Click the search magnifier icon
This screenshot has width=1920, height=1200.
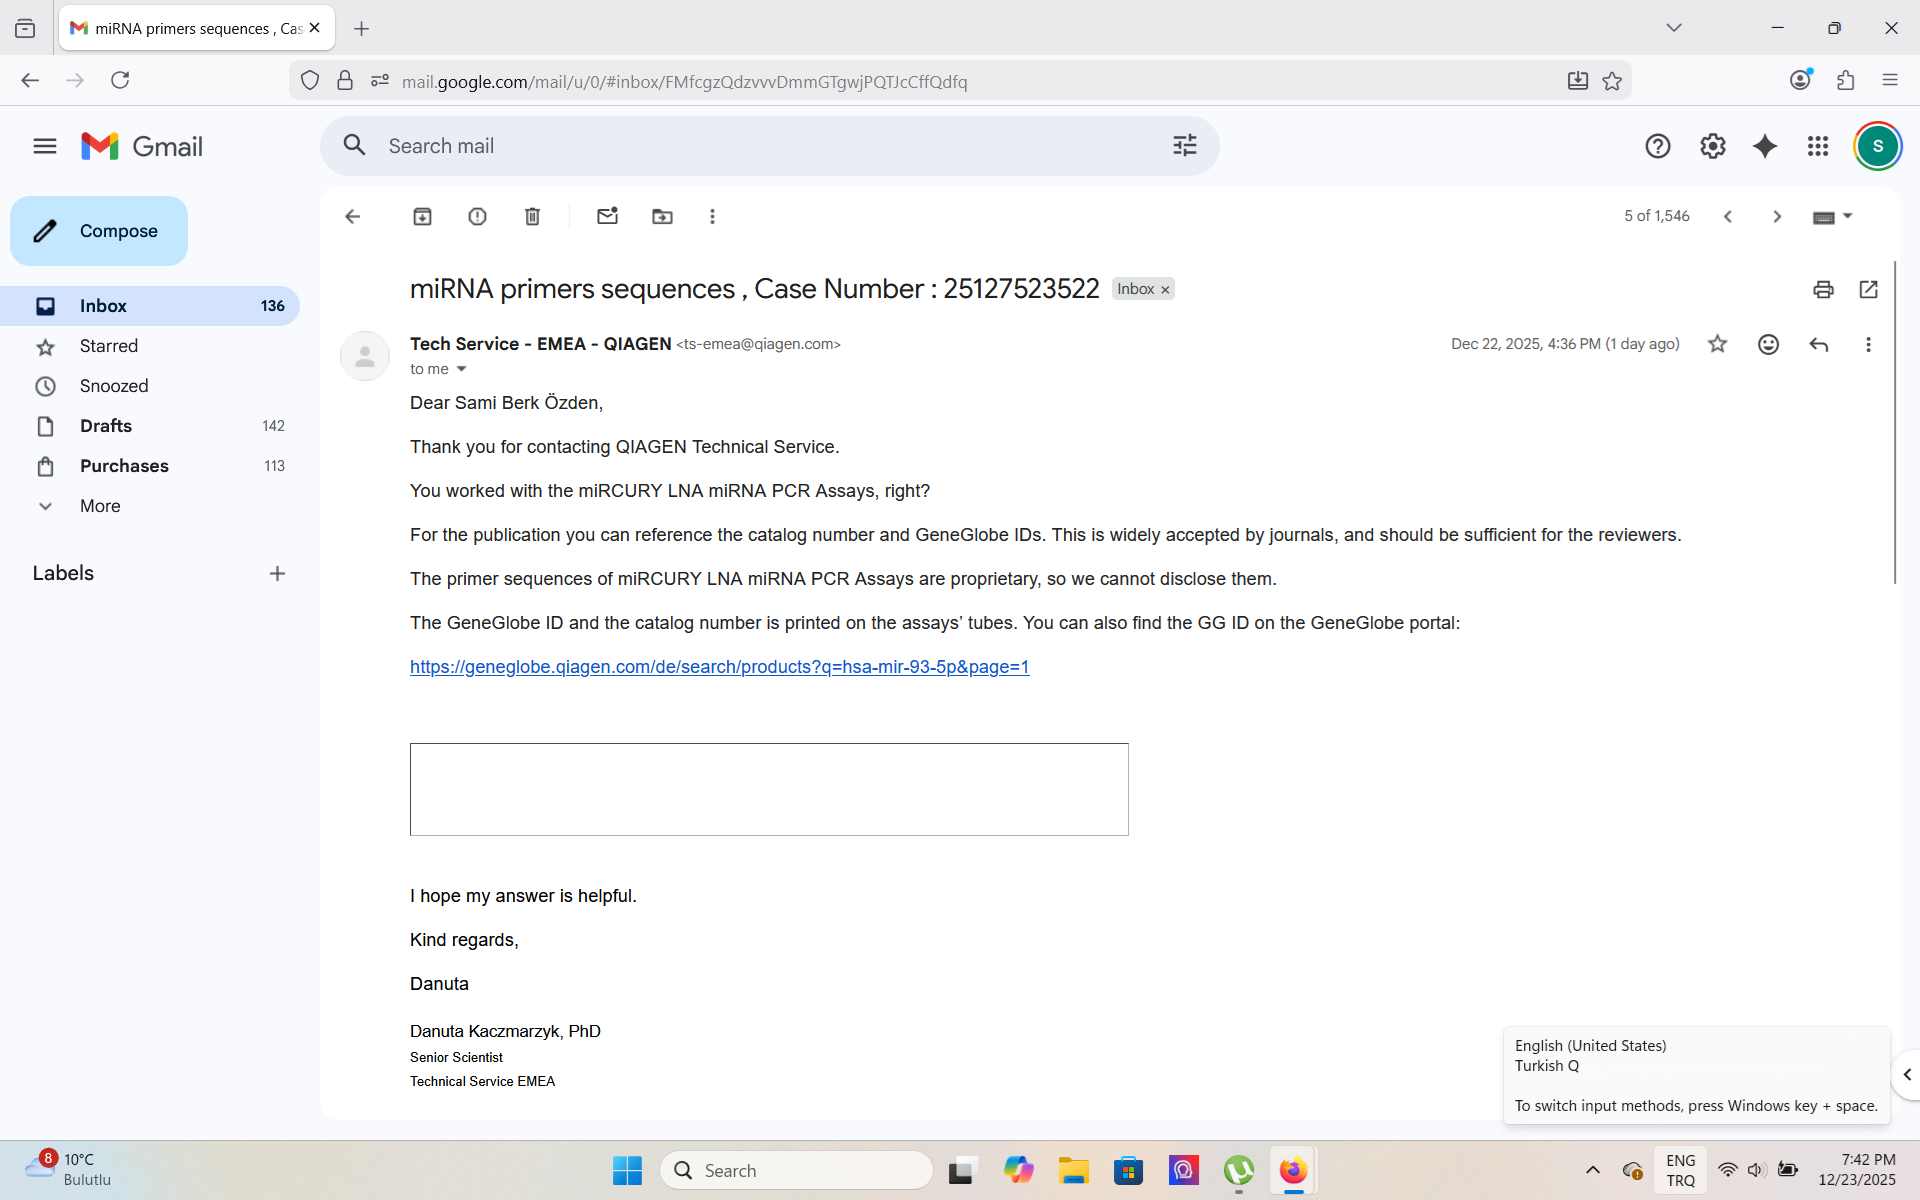[x=354, y=145]
